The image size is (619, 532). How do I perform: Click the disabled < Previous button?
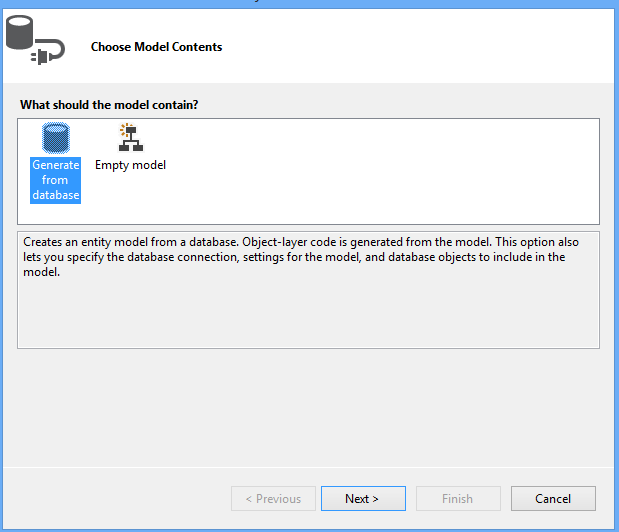[273, 498]
